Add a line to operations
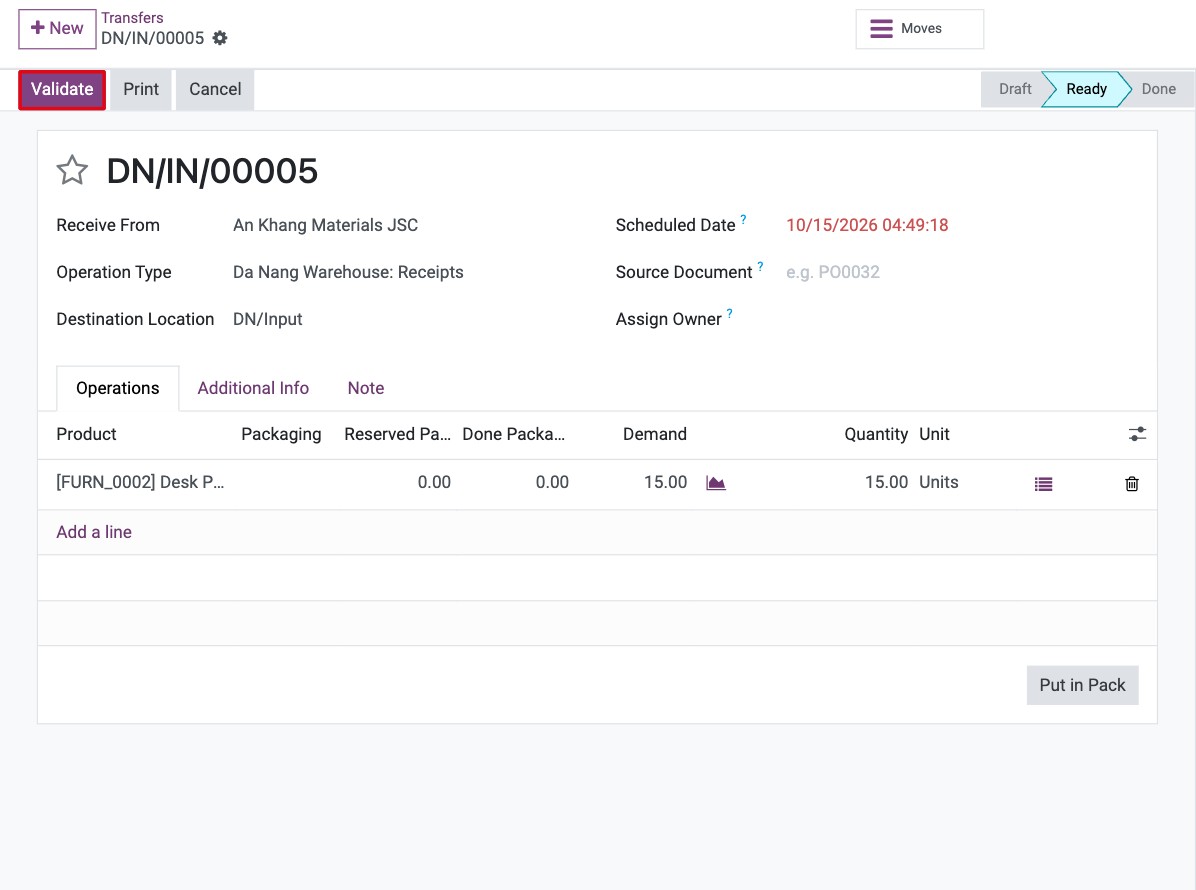Image resolution: width=1196 pixels, height=890 pixels. 94,532
